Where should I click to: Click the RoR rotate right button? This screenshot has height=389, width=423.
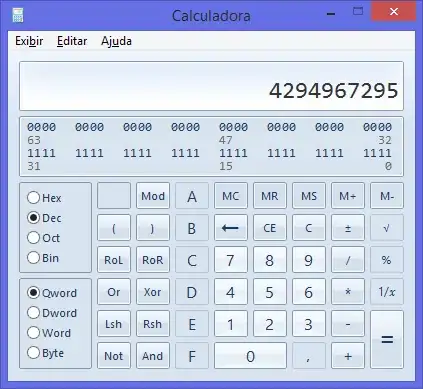(153, 260)
